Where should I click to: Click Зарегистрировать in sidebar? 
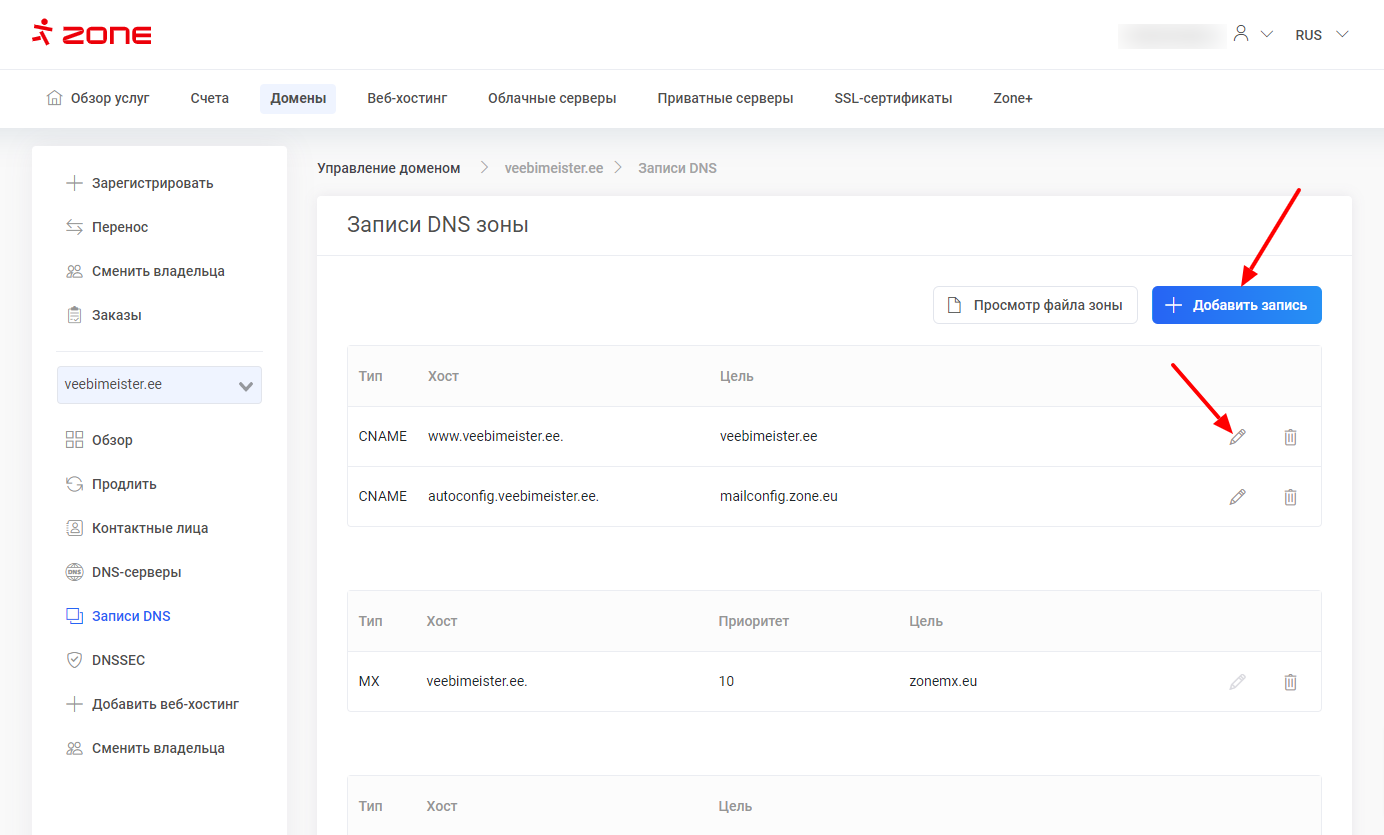point(152,183)
